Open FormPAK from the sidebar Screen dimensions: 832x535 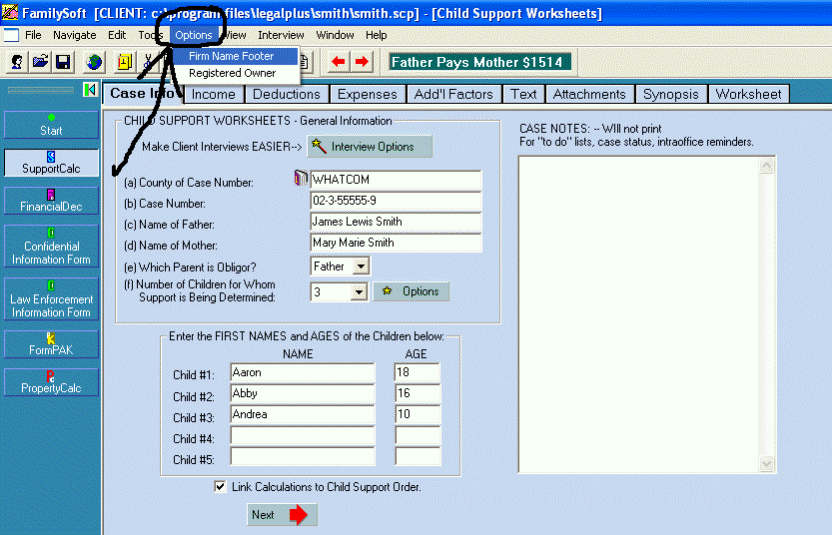tap(51, 345)
